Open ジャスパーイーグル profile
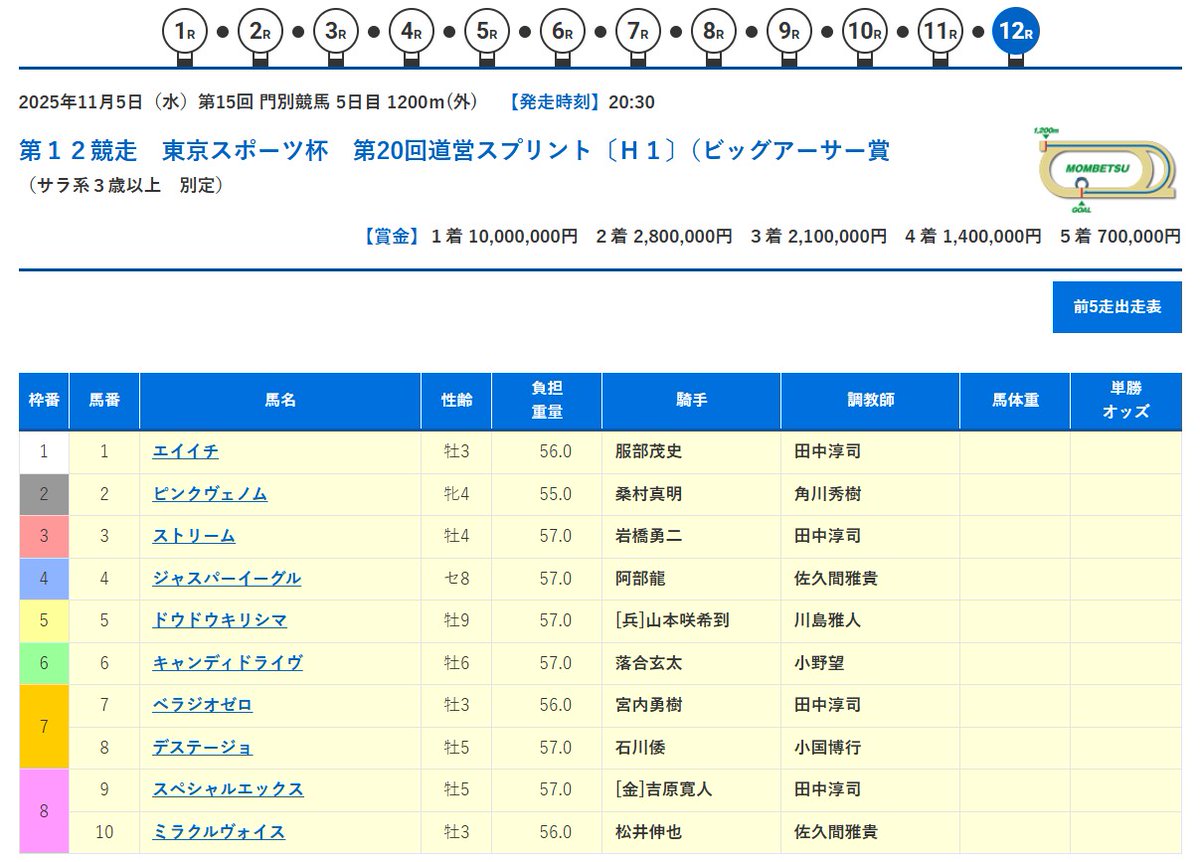Image resolution: width=1200 pixels, height=862 pixels. 225,578
